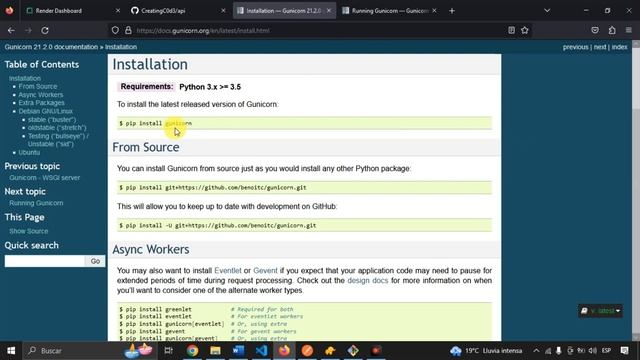Click the Async Workers heading
This screenshot has height=360, width=640.
tap(151, 249)
